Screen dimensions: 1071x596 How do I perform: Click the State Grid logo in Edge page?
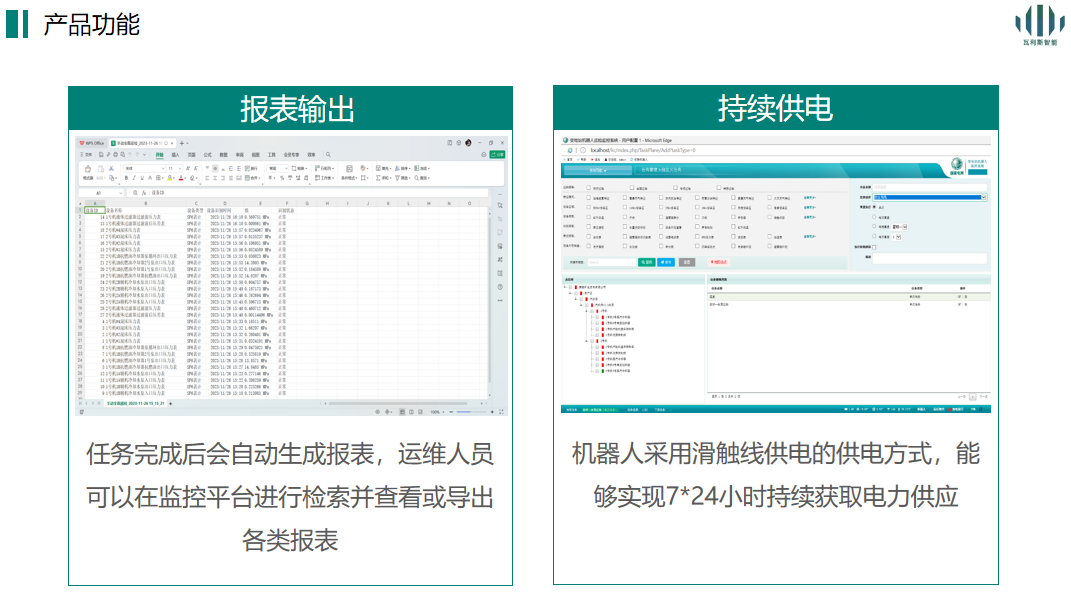pyautogui.click(x=956, y=165)
